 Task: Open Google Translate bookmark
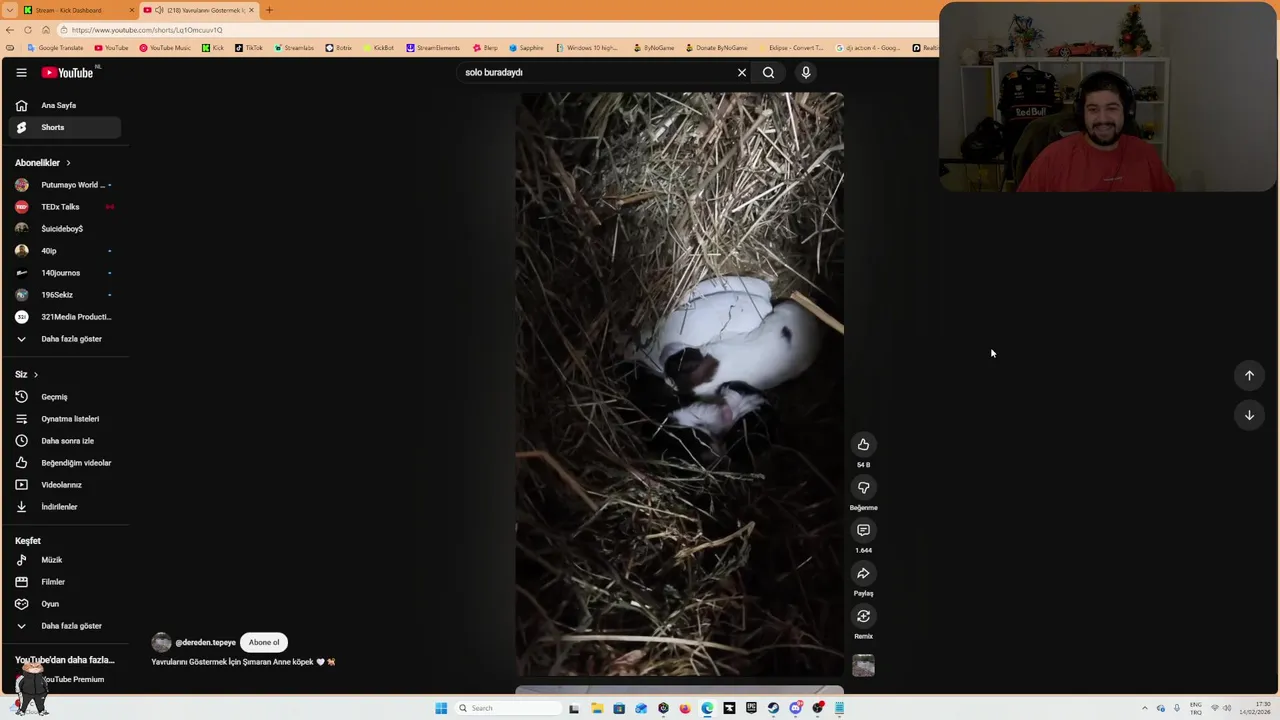point(55,48)
